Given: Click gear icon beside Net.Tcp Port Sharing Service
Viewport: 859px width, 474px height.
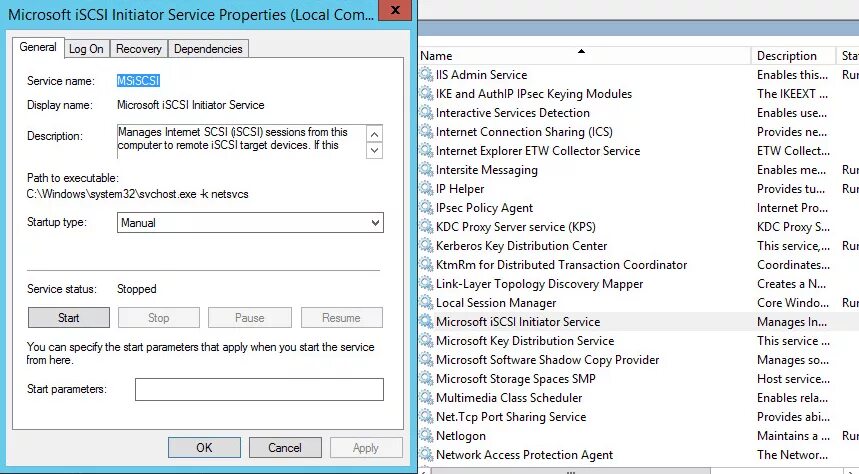Looking at the screenshot, I should click(426, 416).
